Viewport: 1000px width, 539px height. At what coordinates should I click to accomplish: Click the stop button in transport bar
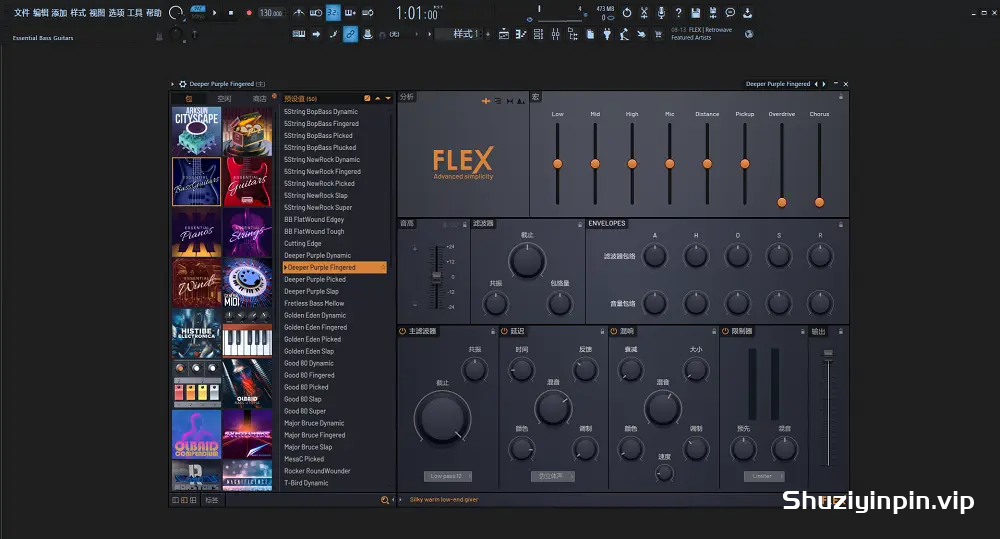point(231,13)
